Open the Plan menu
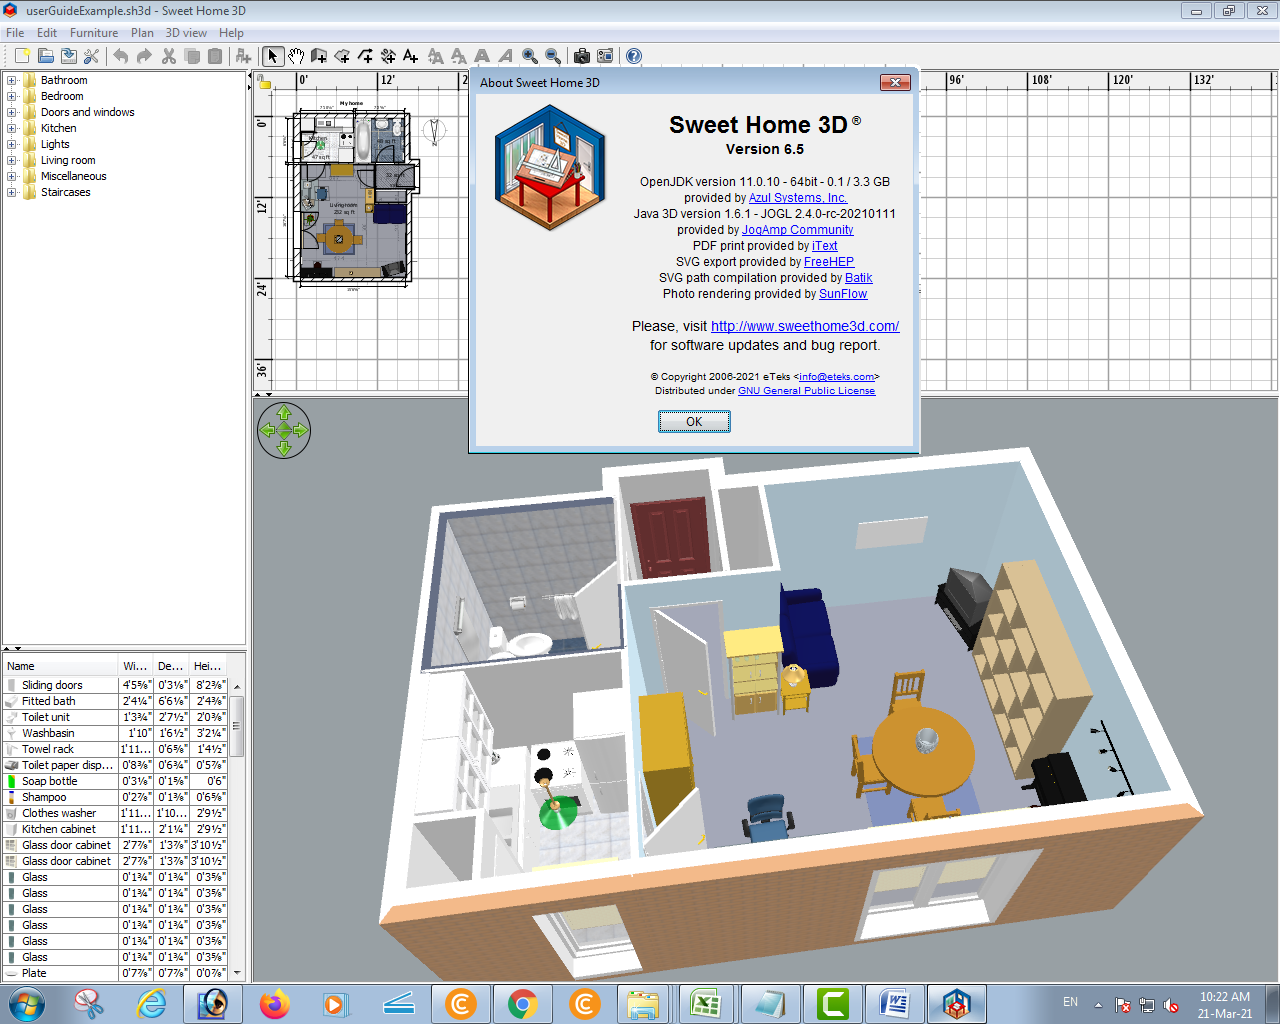The image size is (1280, 1024). 142,33
